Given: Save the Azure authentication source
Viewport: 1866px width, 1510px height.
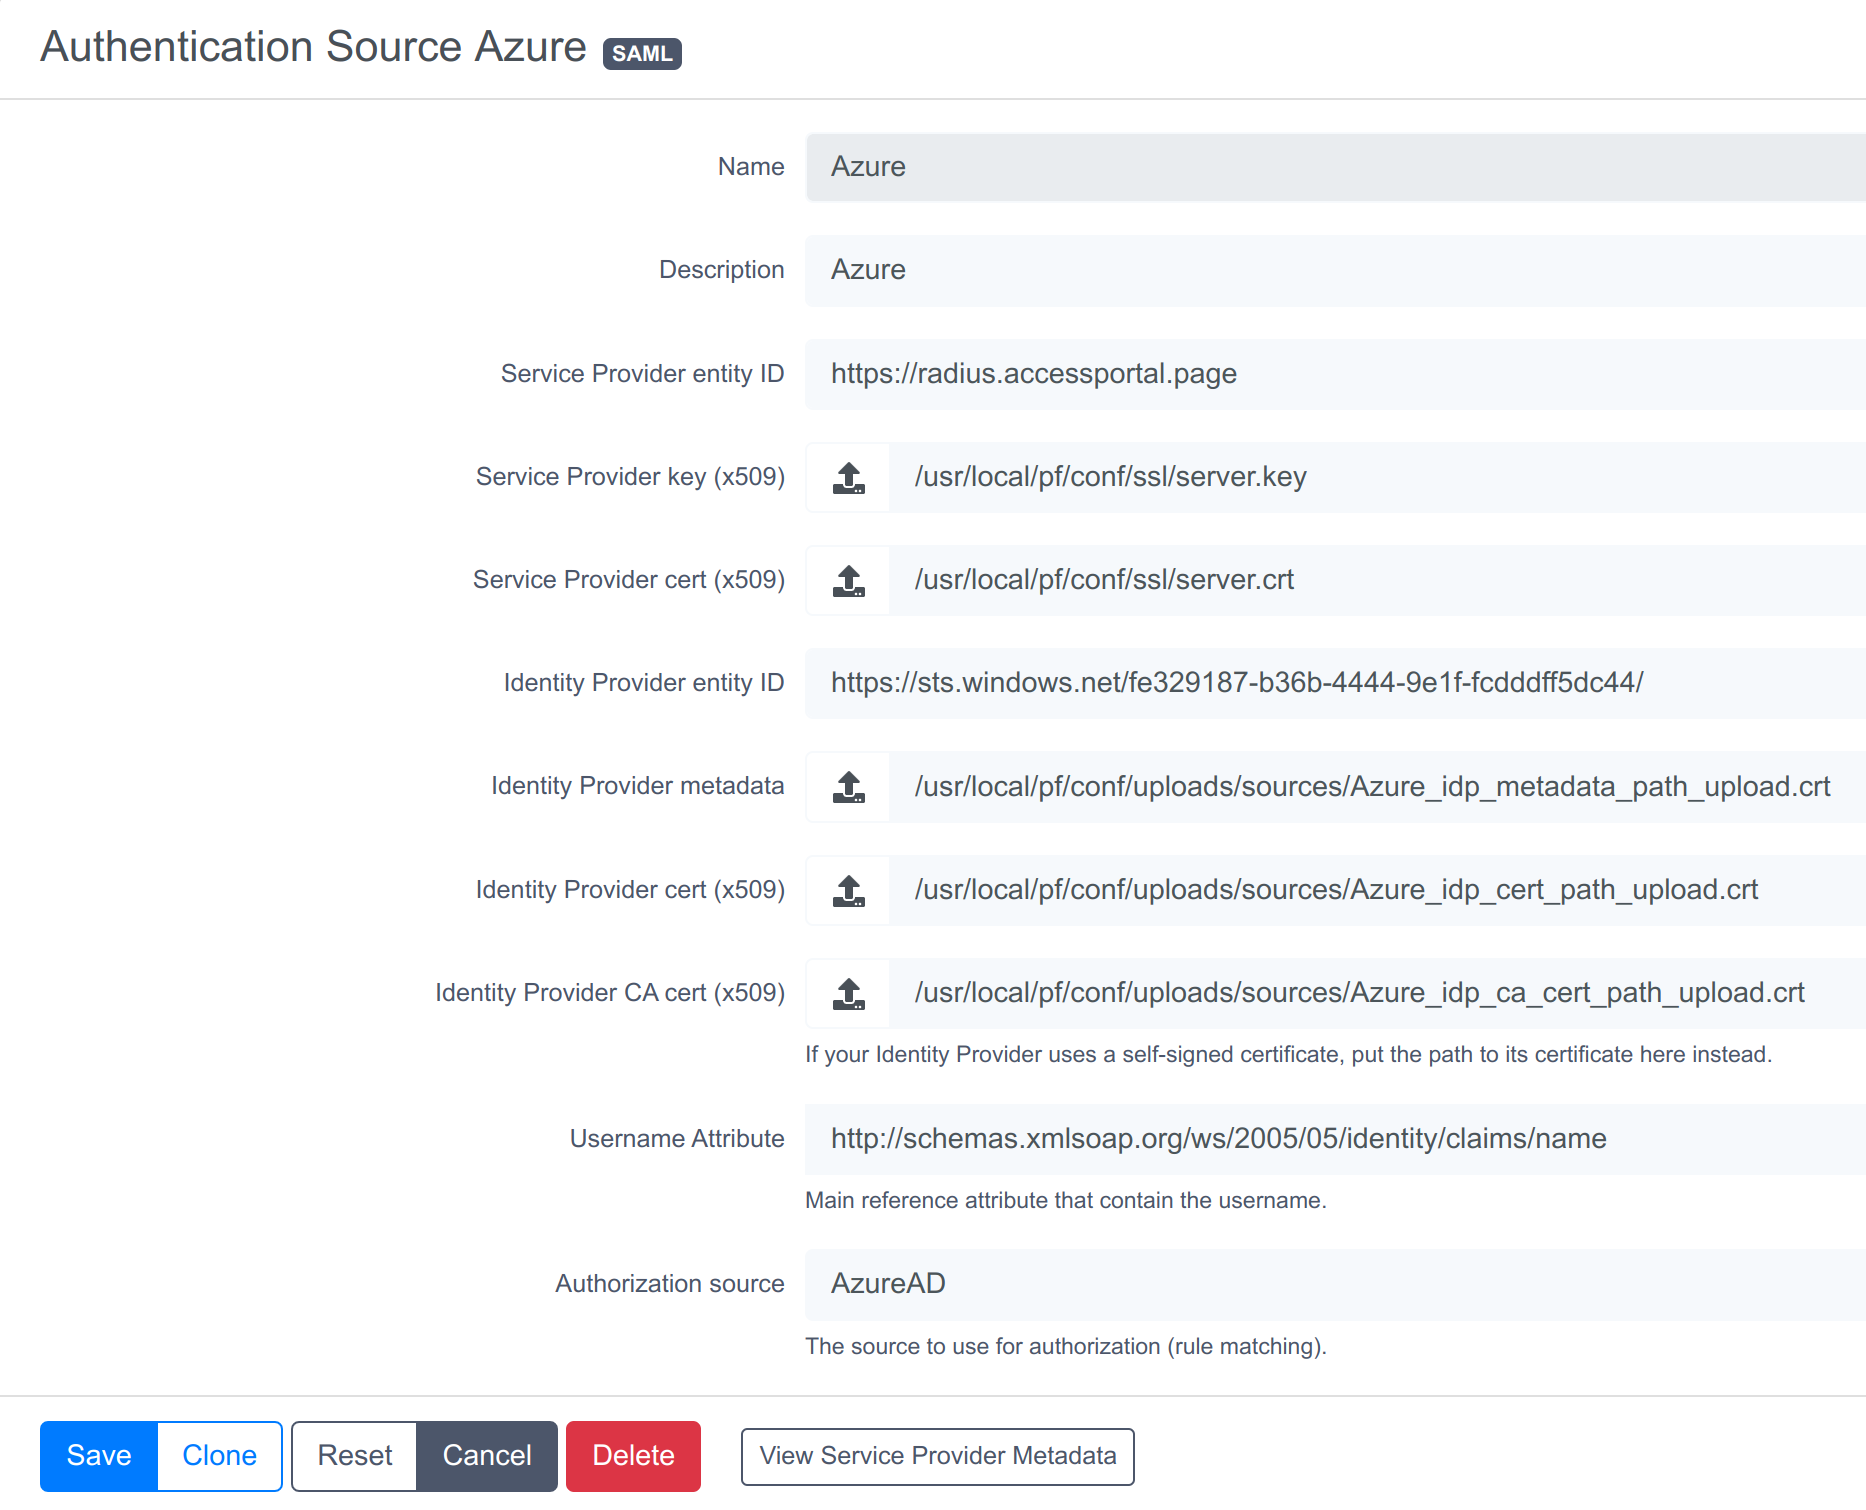Looking at the screenshot, I should click(97, 1456).
